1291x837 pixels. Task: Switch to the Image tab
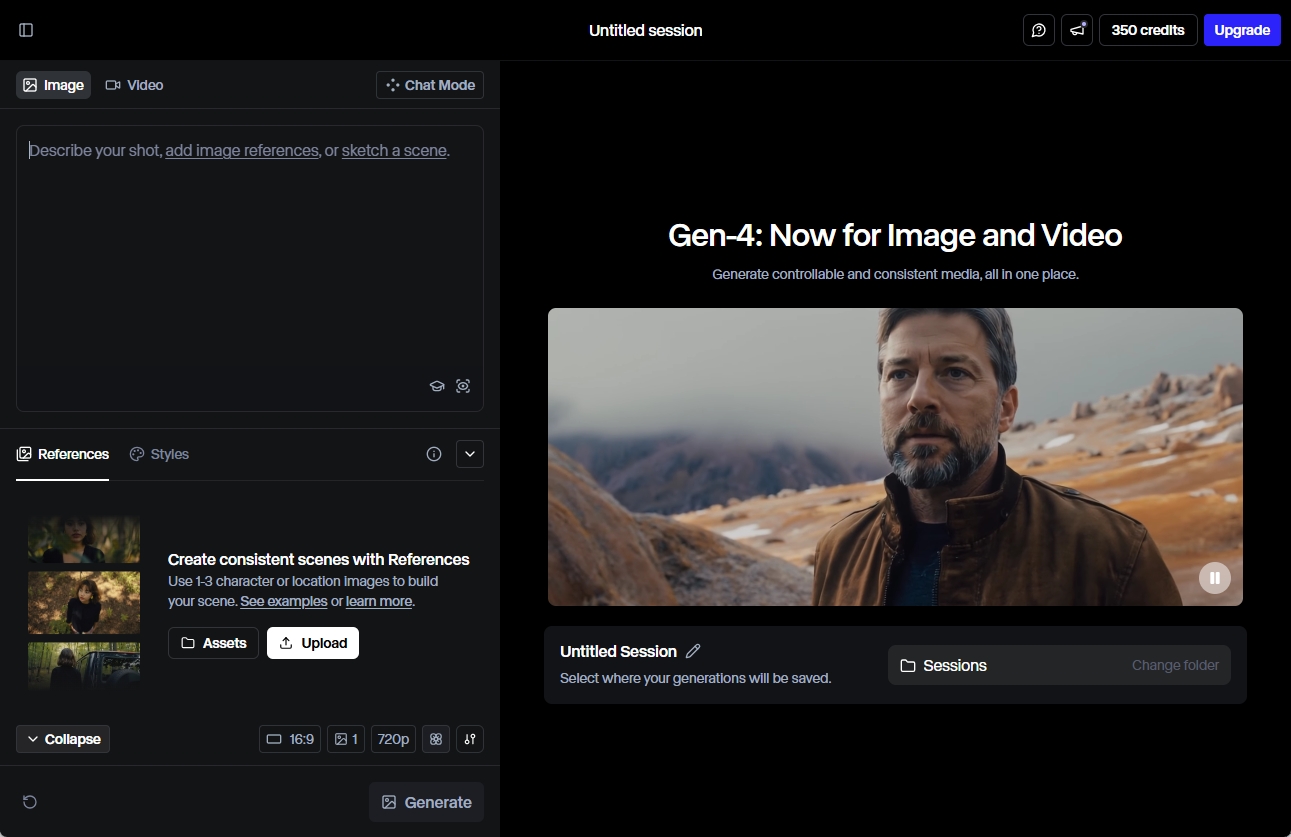pyautogui.click(x=53, y=85)
